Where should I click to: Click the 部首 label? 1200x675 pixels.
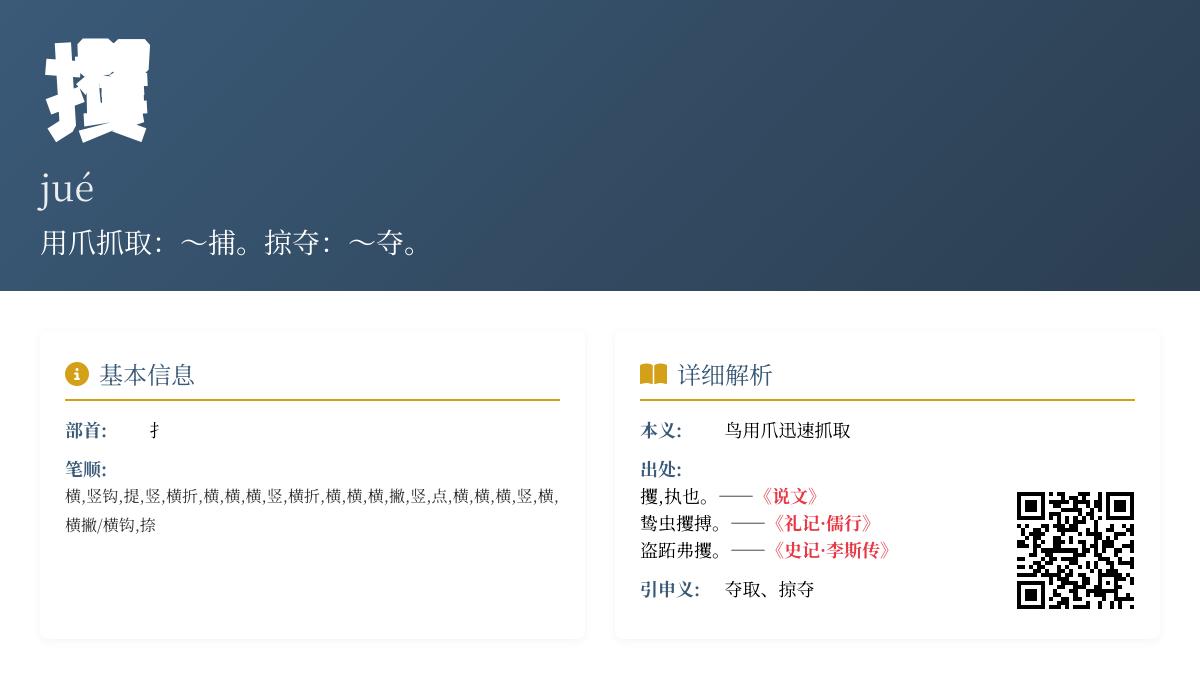click(x=86, y=431)
